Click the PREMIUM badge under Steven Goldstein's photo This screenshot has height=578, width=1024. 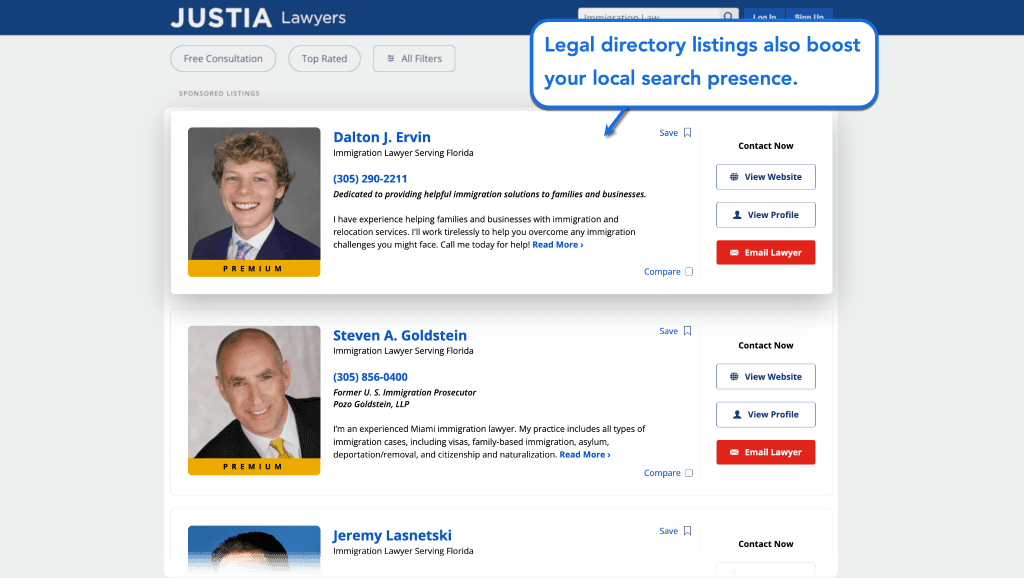[x=254, y=467]
